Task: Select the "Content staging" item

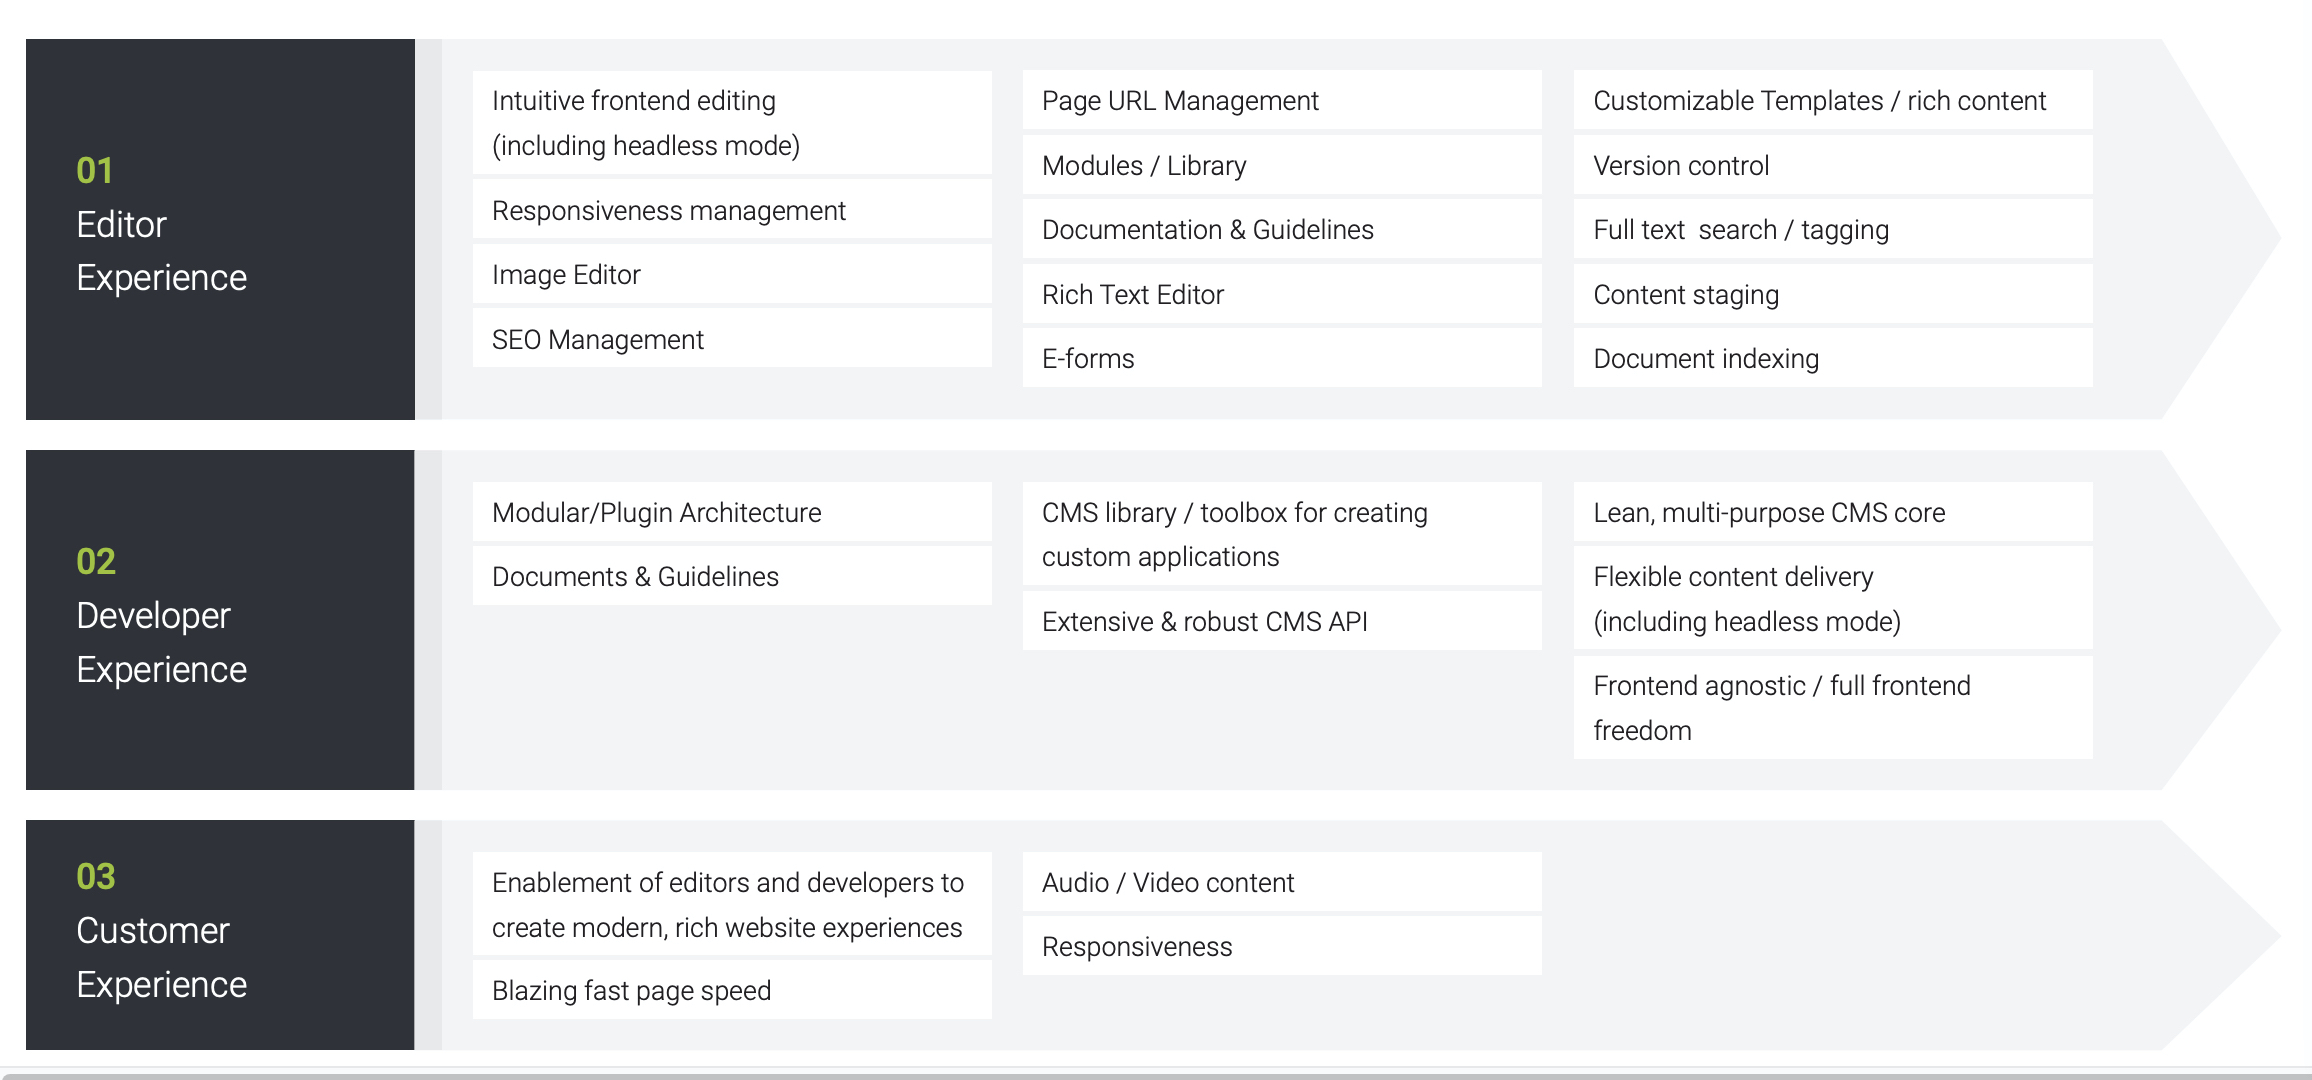Action: pyautogui.click(x=1833, y=294)
